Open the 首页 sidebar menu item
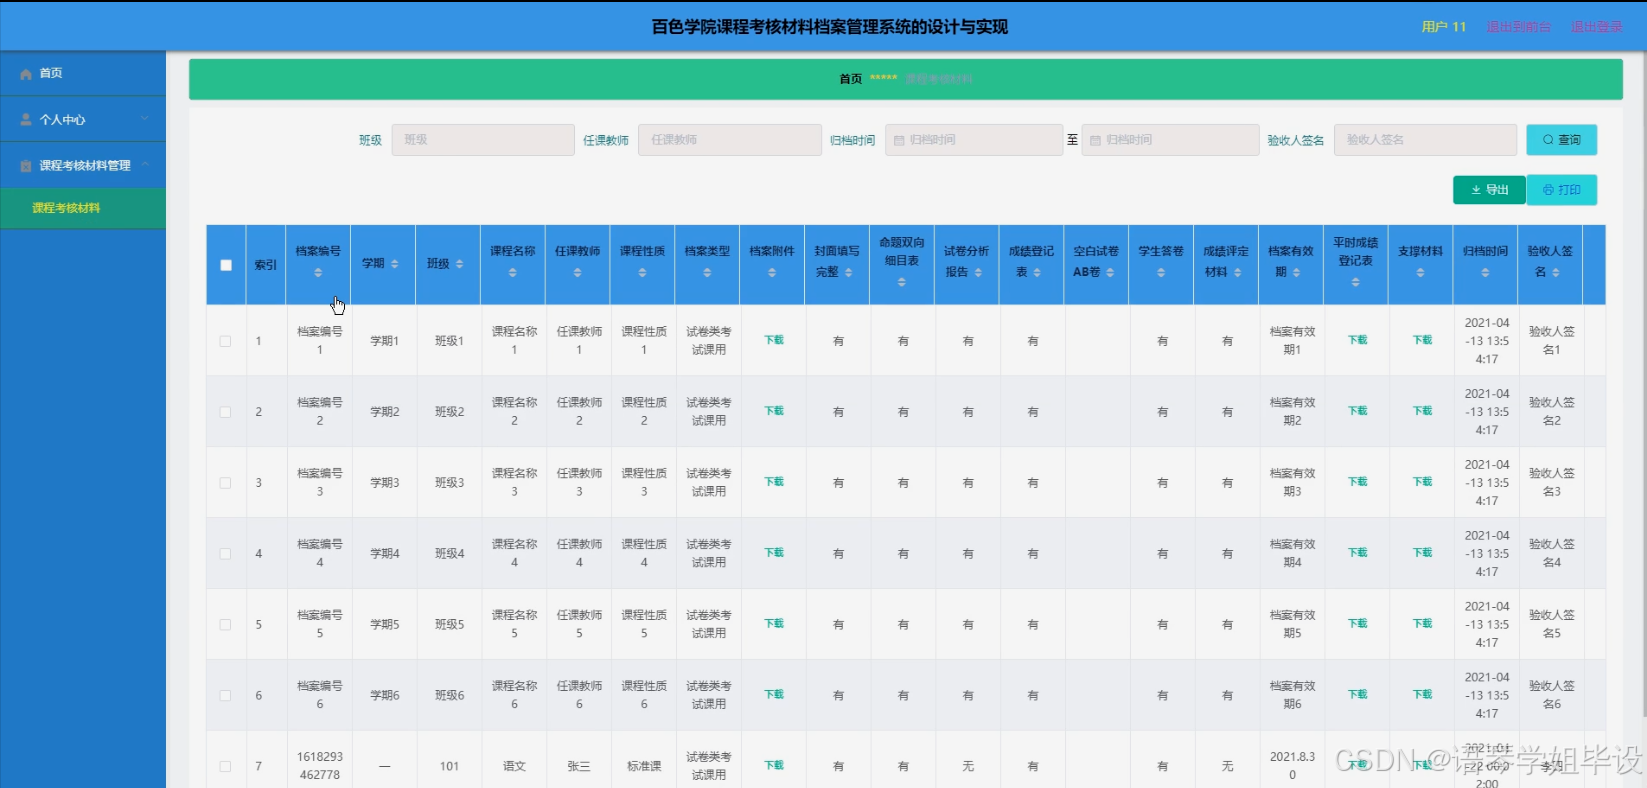Screen dimensions: 1647x788 pos(83,74)
